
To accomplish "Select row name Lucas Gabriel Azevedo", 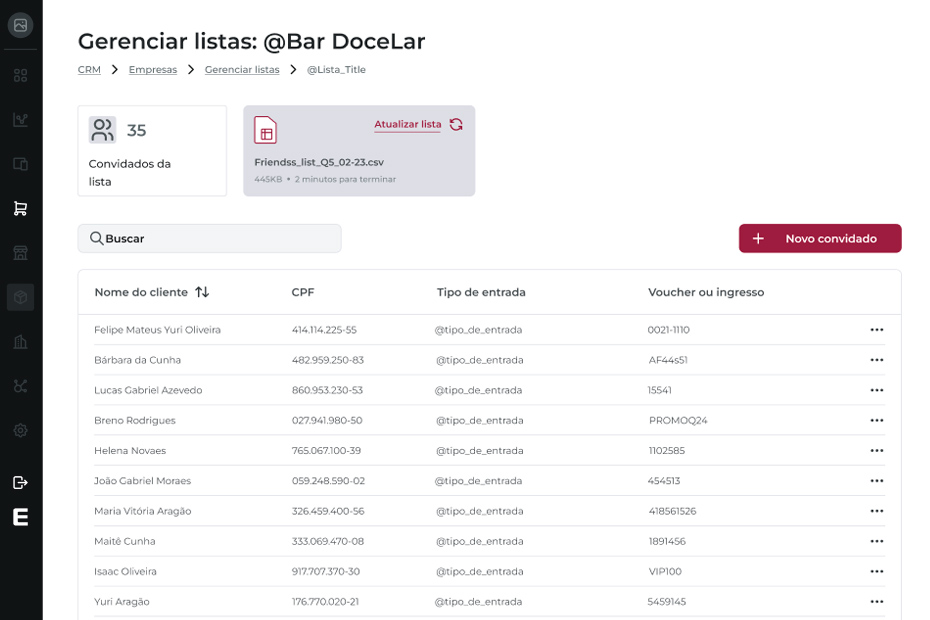I will (148, 390).
